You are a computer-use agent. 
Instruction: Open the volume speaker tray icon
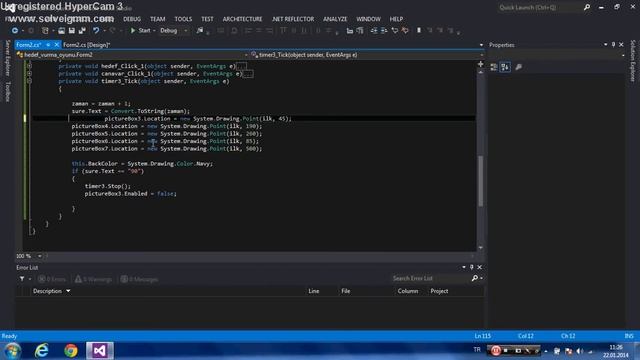coord(579,351)
